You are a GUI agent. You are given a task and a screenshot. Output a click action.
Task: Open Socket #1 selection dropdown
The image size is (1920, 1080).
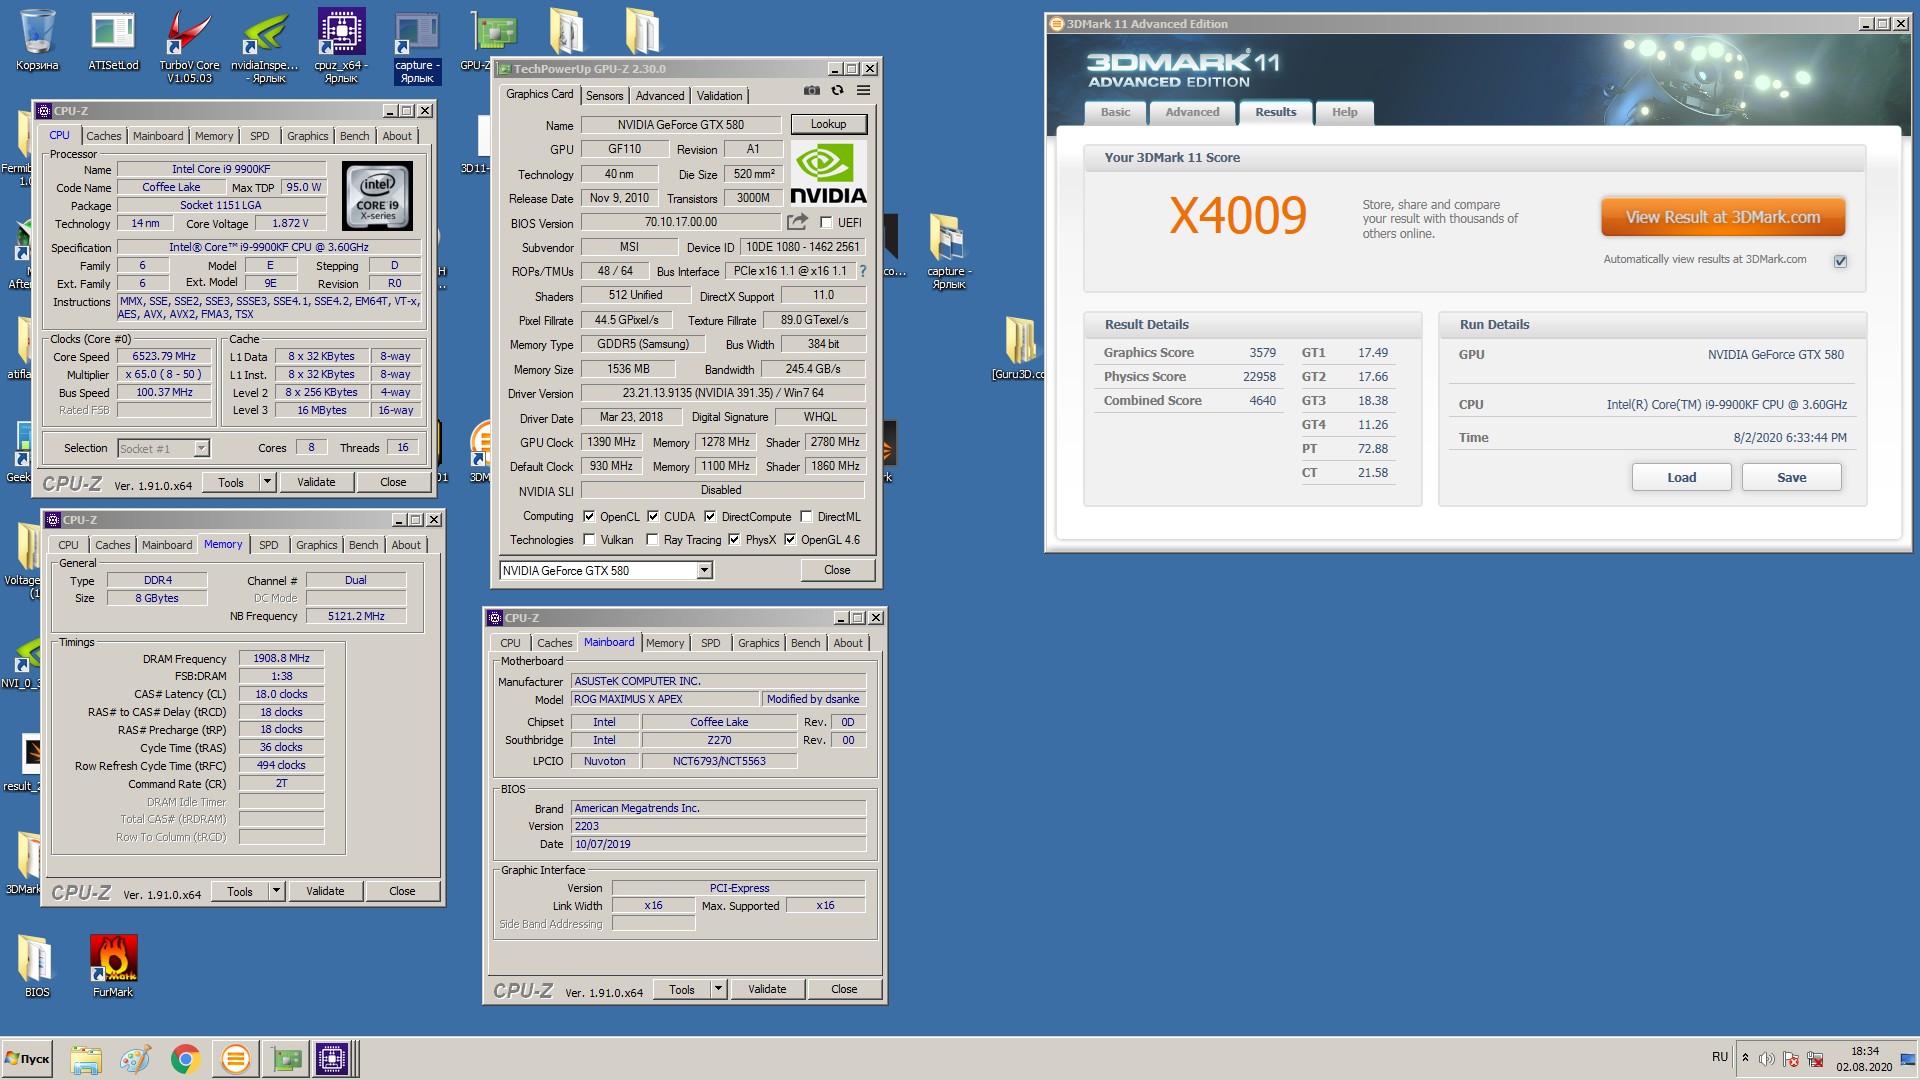click(x=201, y=449)
